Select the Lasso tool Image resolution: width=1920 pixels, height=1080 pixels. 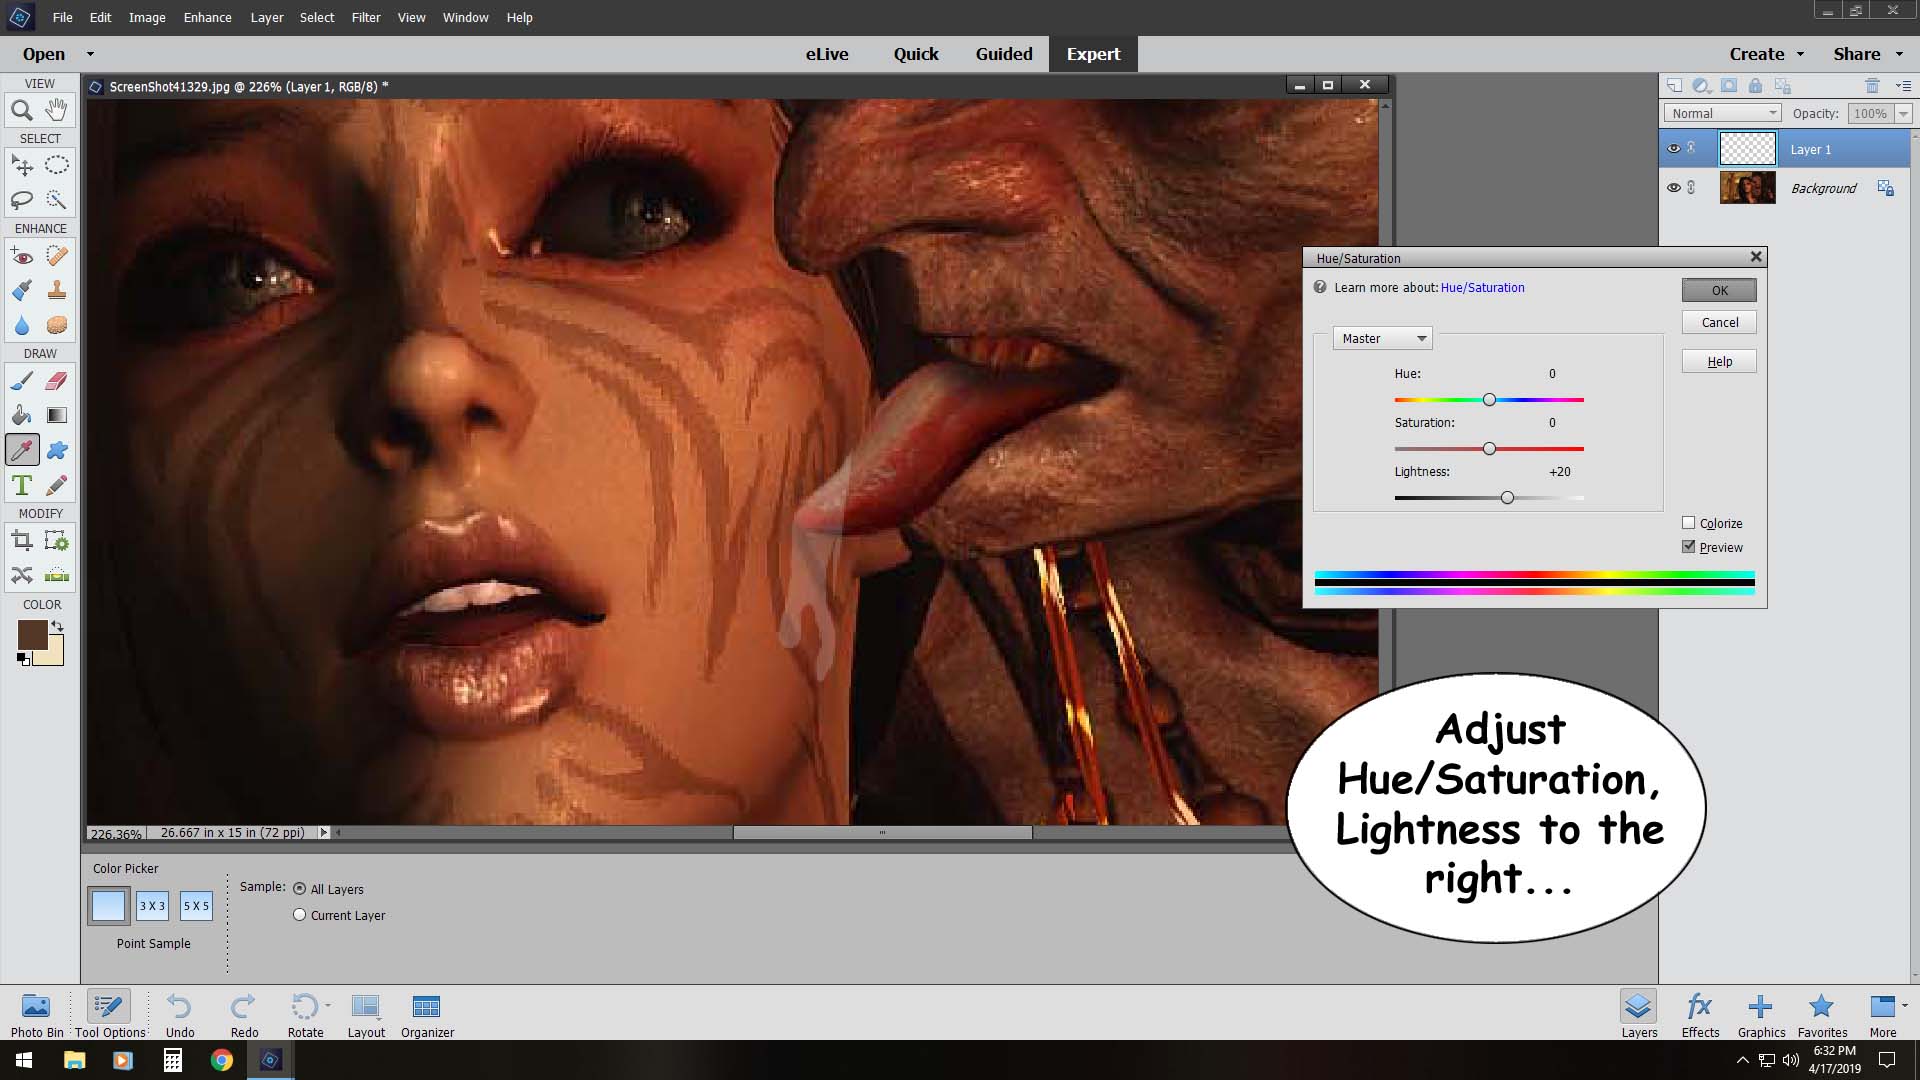pos(22,200)
